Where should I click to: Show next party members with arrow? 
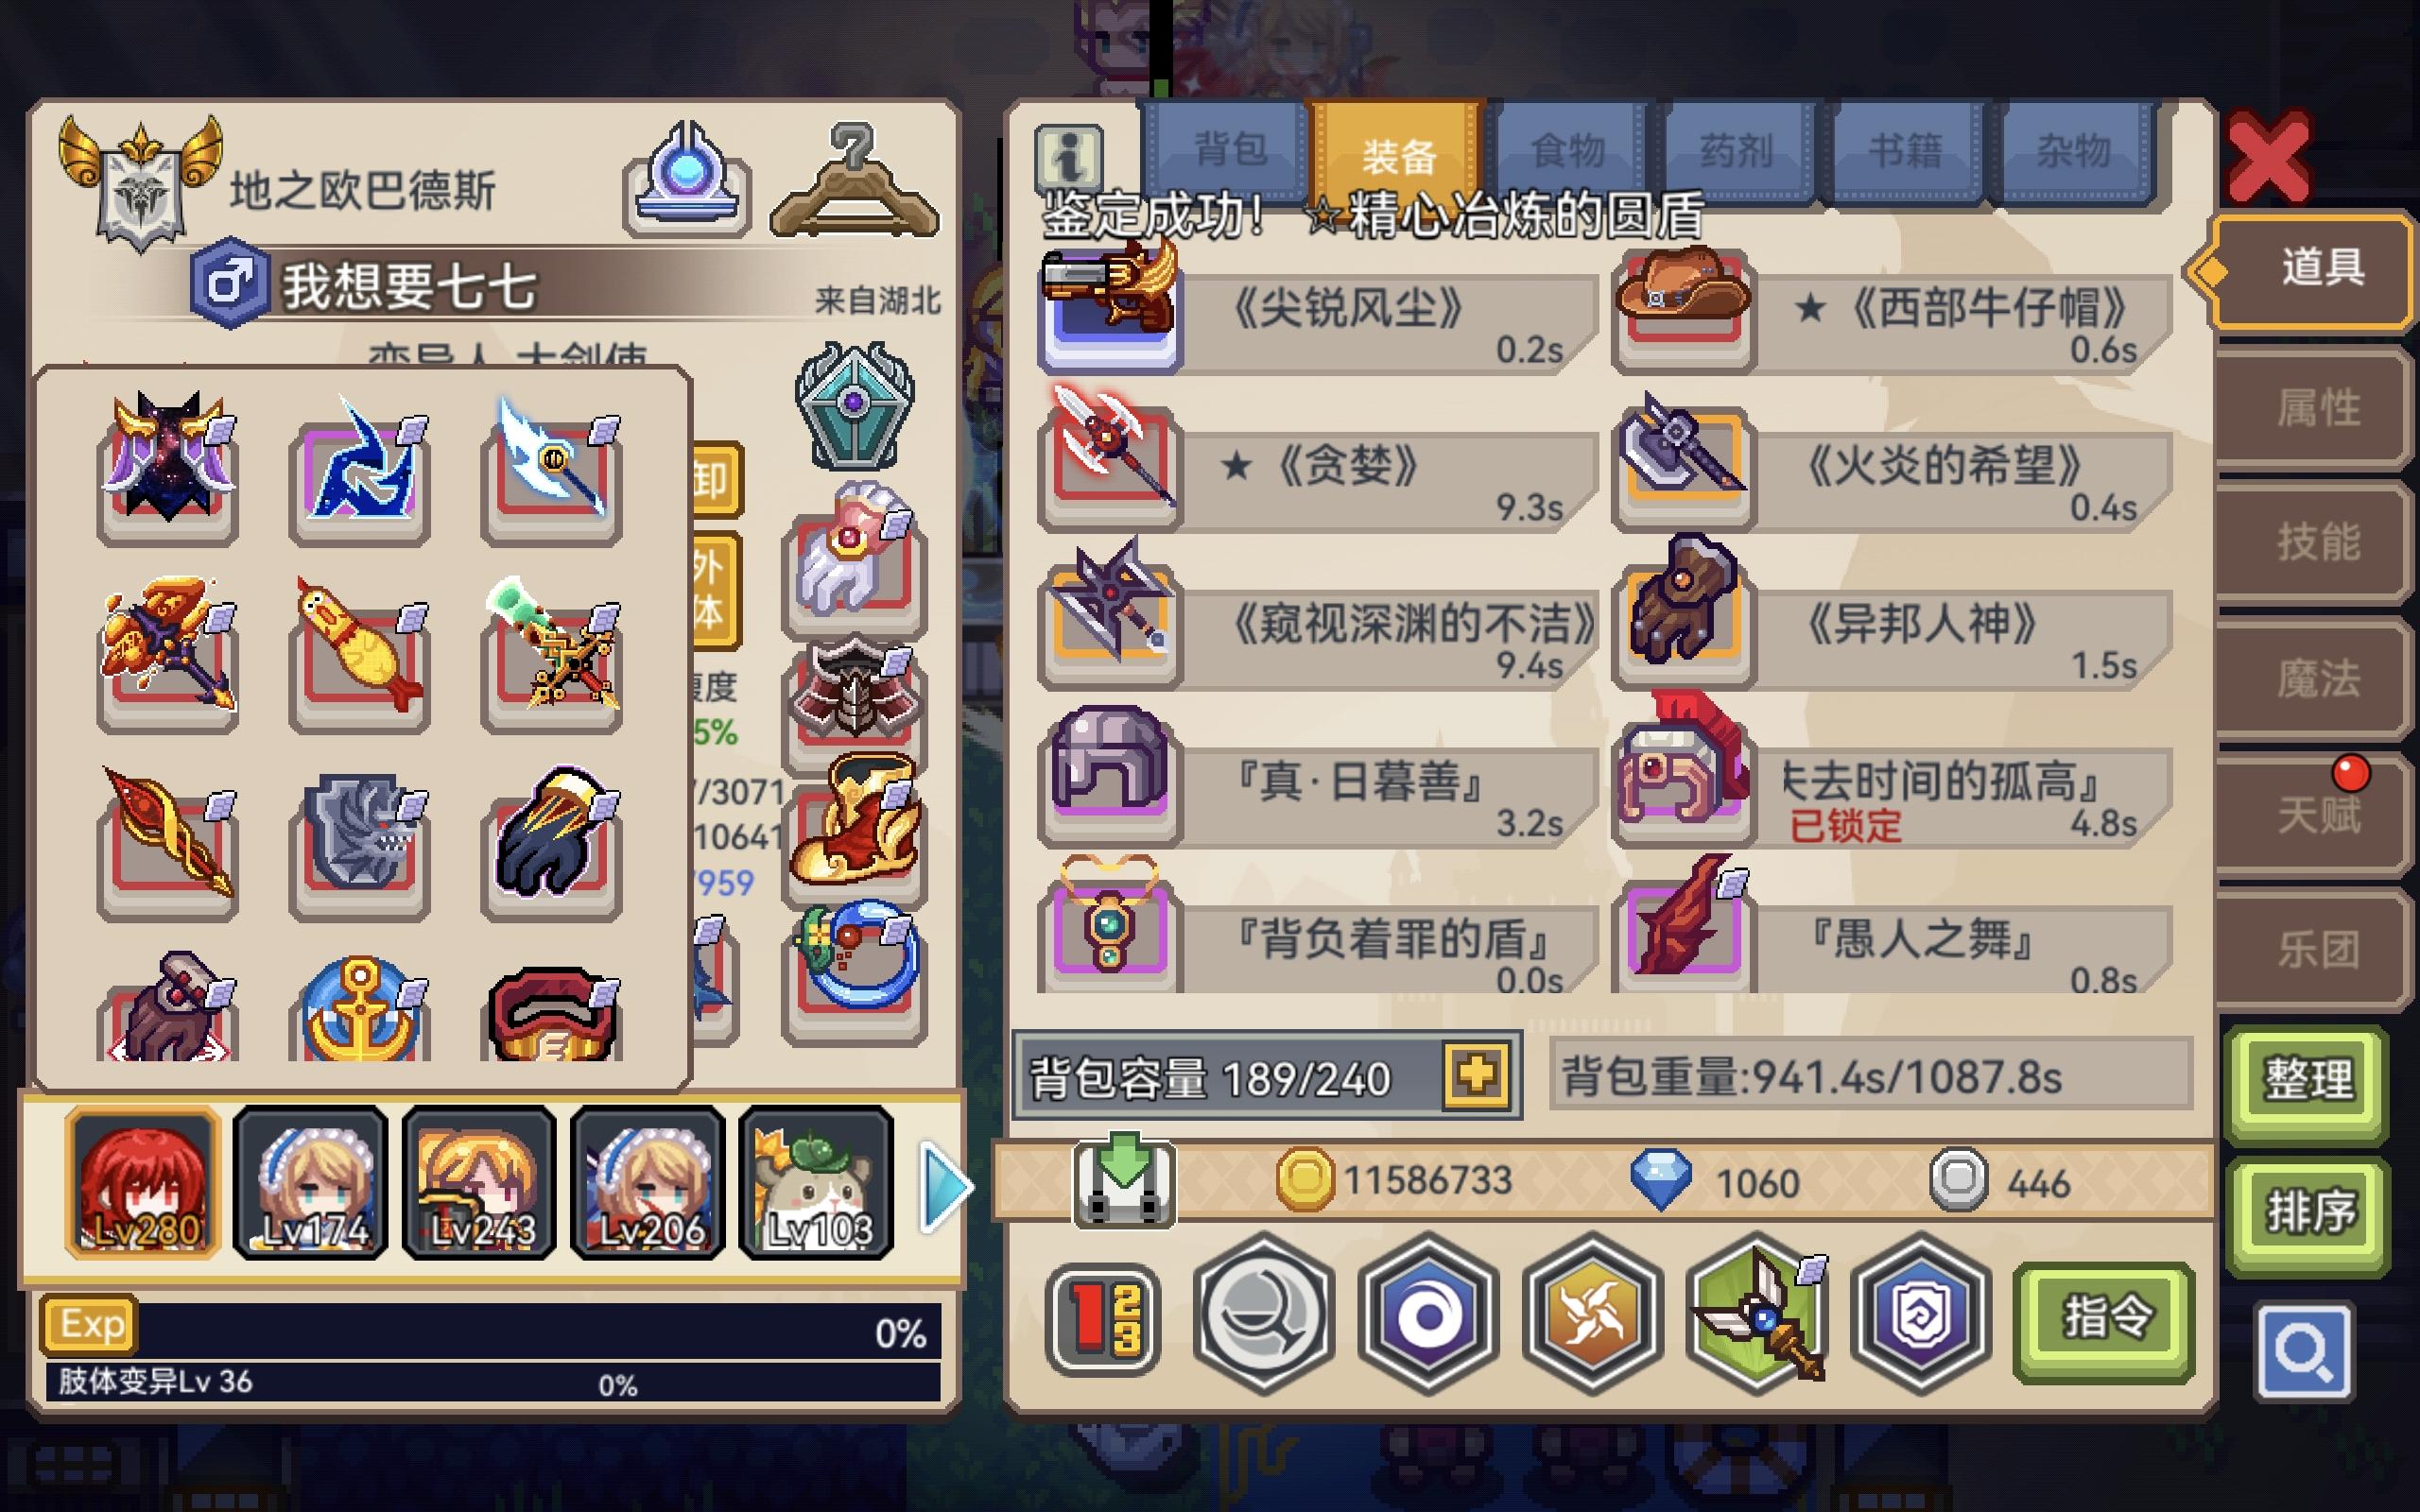click(x=944, y=1188)
